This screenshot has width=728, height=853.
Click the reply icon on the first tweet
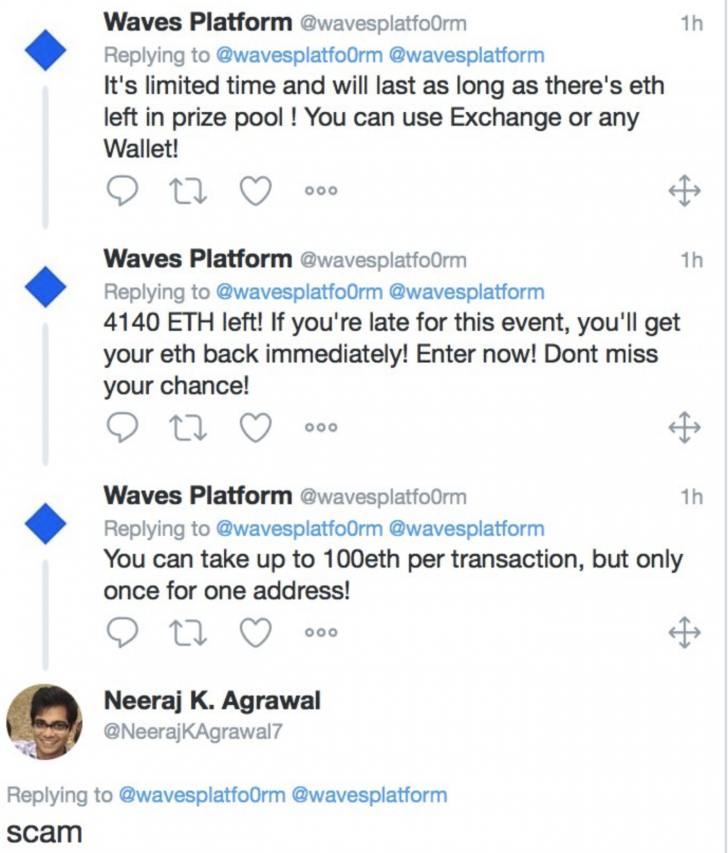tap(122, 189)
